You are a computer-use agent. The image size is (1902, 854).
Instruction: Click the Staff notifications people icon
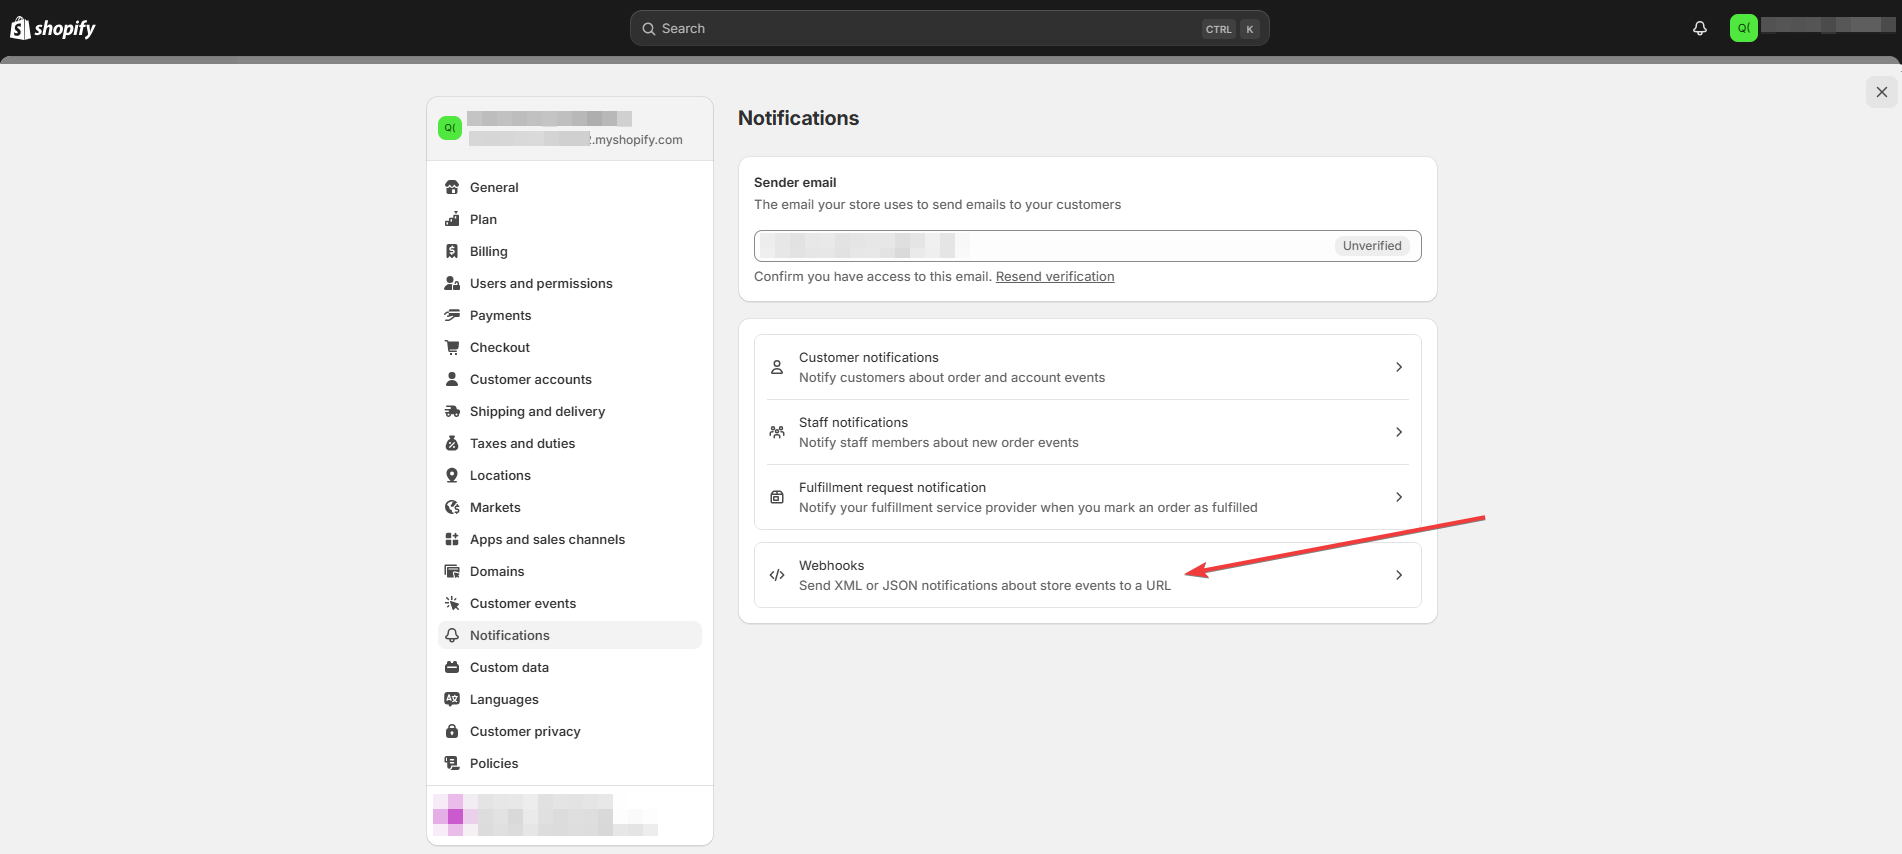777,432
